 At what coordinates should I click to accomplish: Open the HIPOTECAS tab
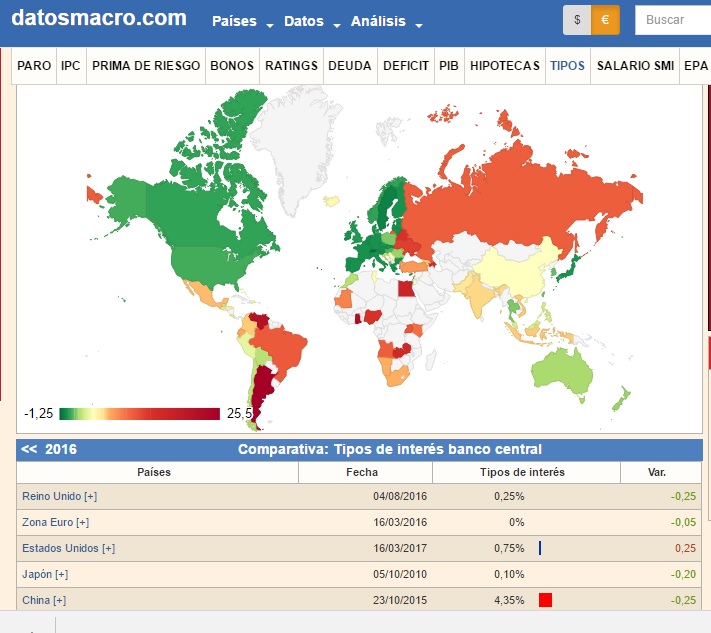coord(505,66)
